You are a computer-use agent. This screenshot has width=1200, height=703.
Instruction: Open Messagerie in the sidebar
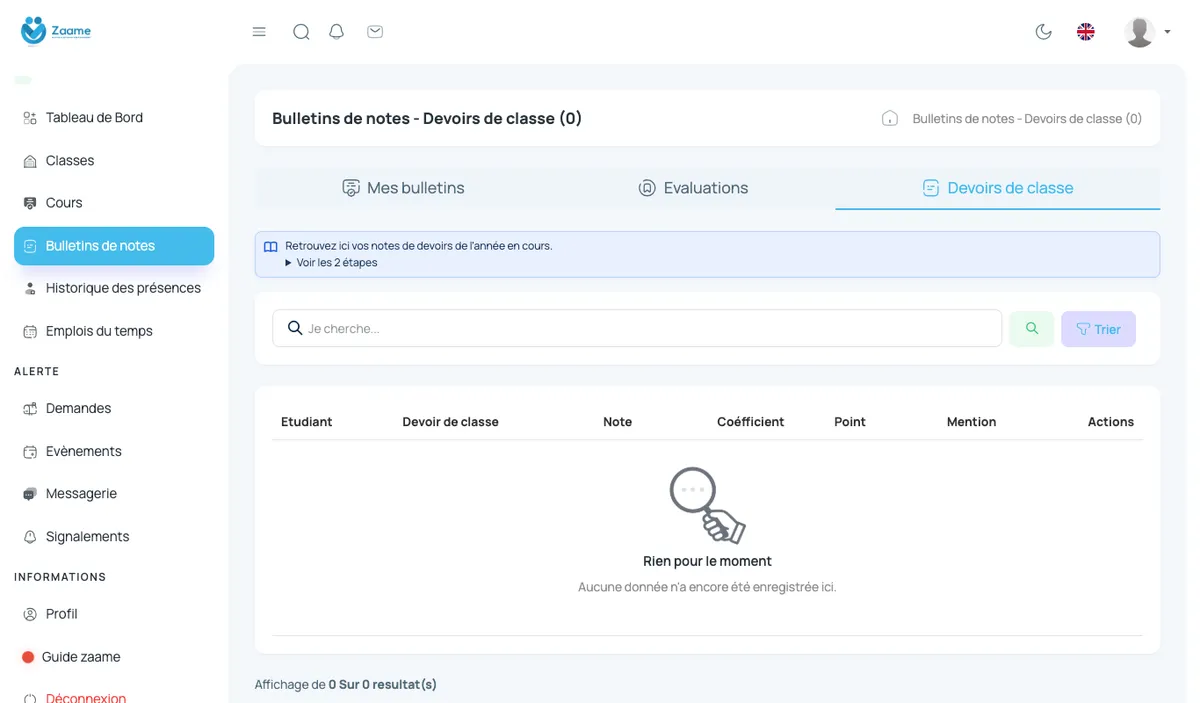81,494
